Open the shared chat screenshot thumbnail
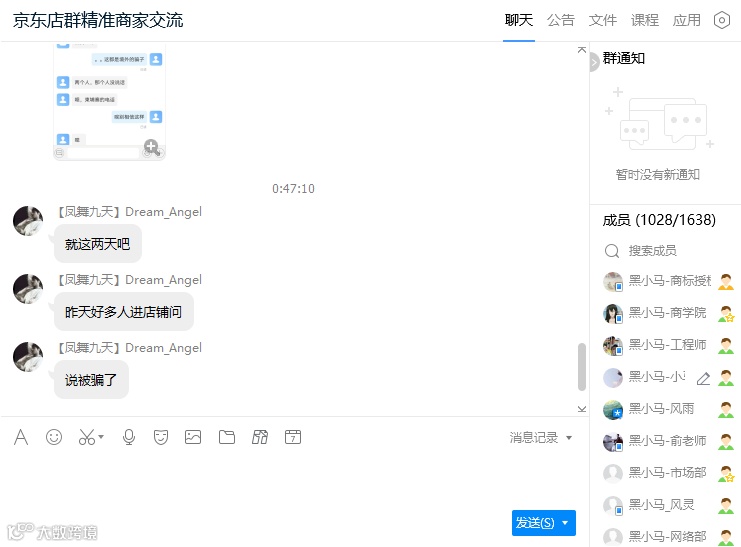This screenshot has width=741, height=547. click(x=109, y=102)
